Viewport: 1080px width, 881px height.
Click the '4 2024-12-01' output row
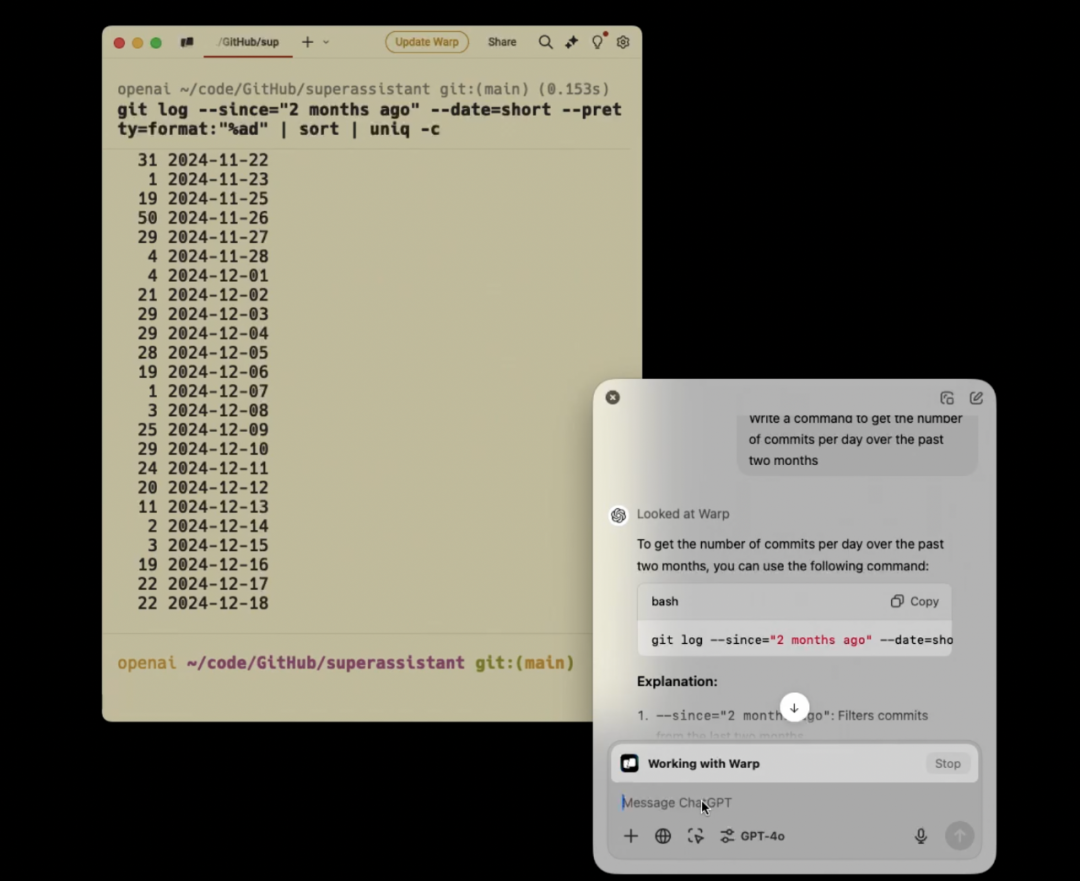coord(208,276)
